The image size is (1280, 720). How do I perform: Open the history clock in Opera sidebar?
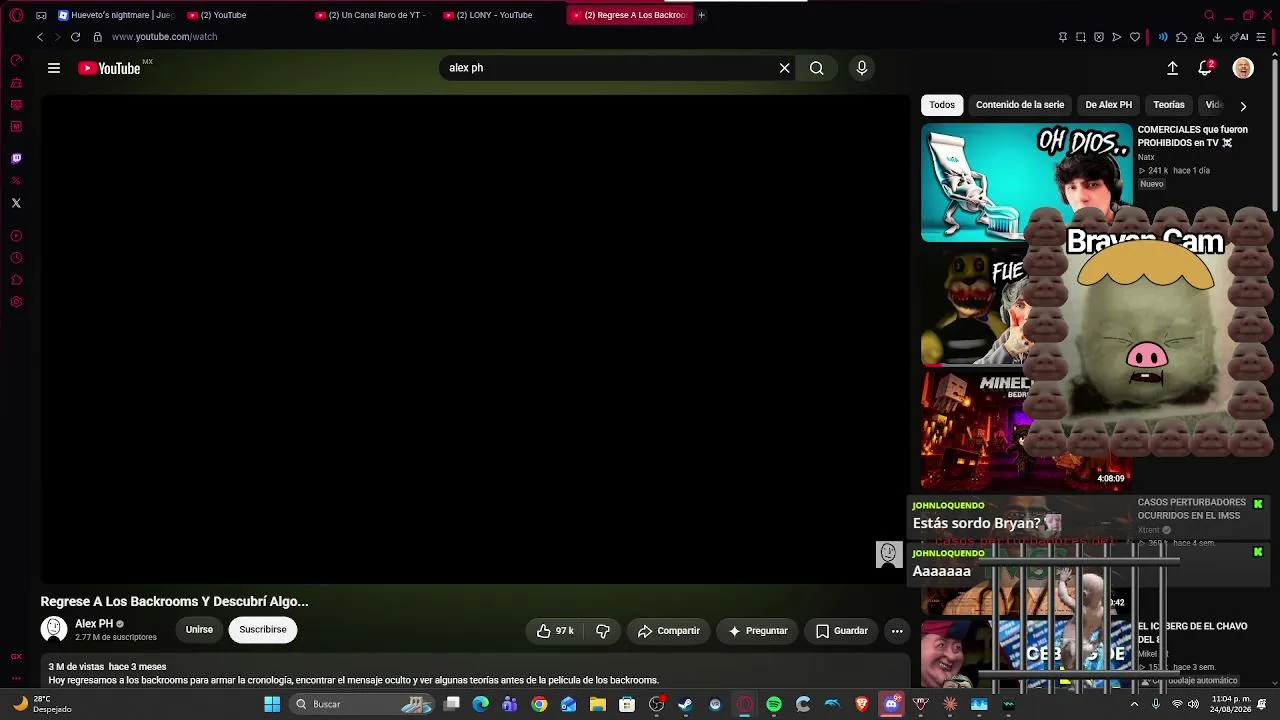pos(16,258)
